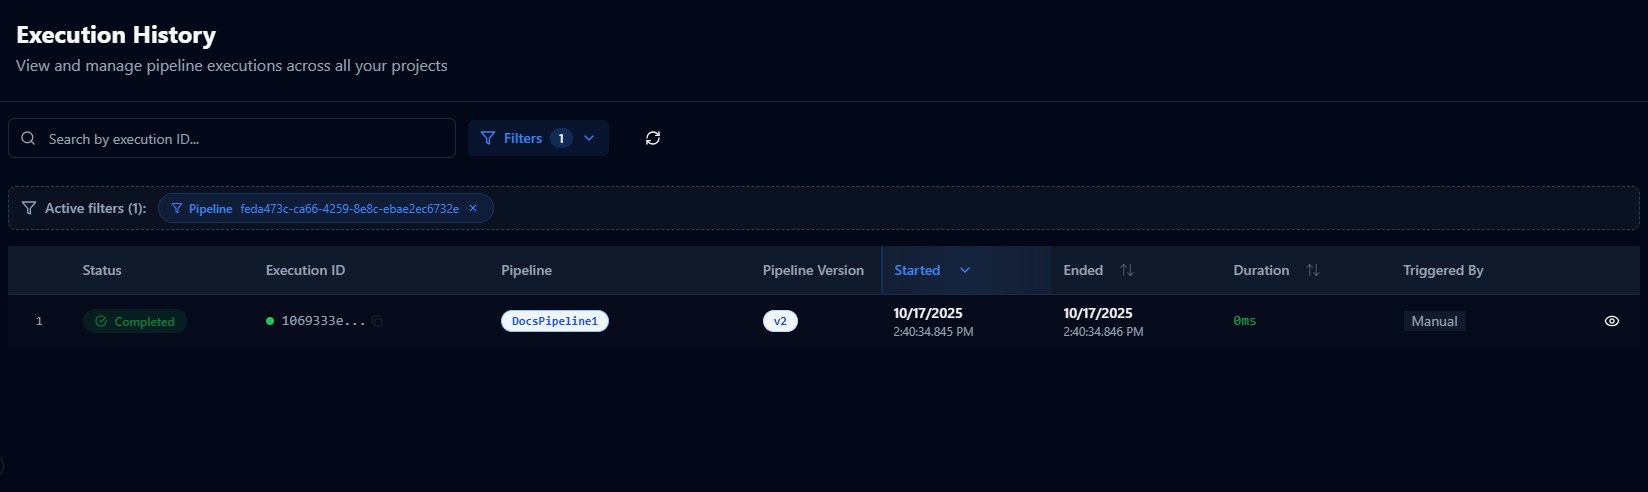1648x492 pixels.
Task: Copy the execution ID 1069333e
Action: (377, 321)
